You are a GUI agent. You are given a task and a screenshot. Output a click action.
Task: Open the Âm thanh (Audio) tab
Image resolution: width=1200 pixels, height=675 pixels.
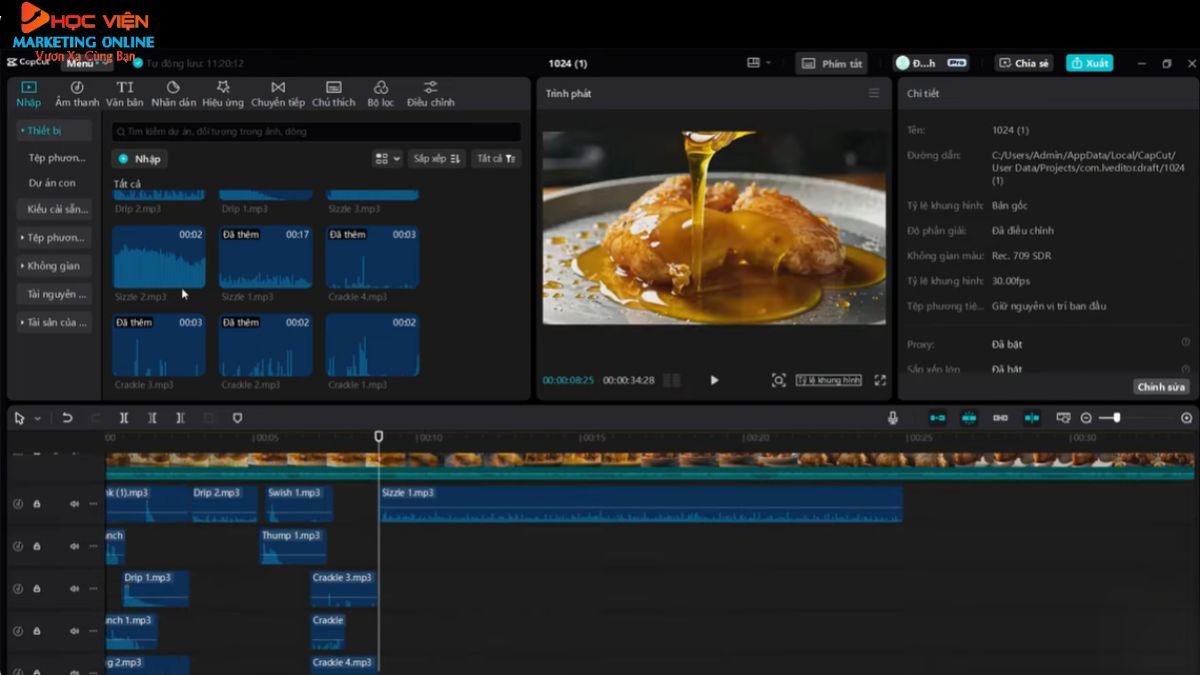pos(77,94)
